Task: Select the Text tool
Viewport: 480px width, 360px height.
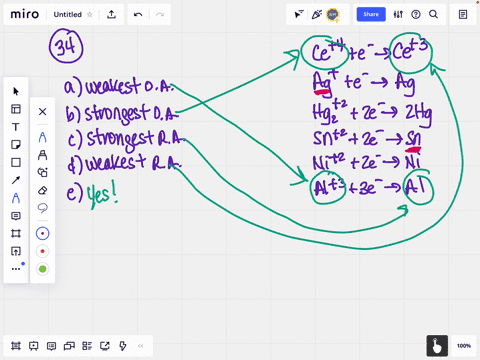Action: coord(16,127)
